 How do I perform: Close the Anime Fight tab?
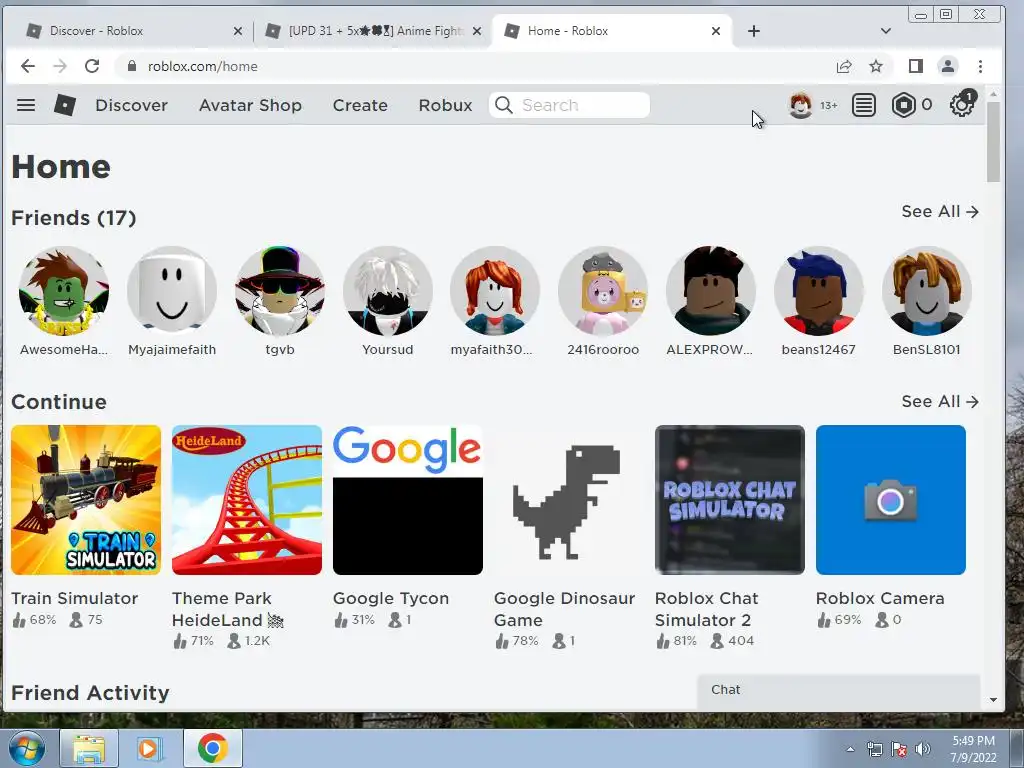pos(477,31)
